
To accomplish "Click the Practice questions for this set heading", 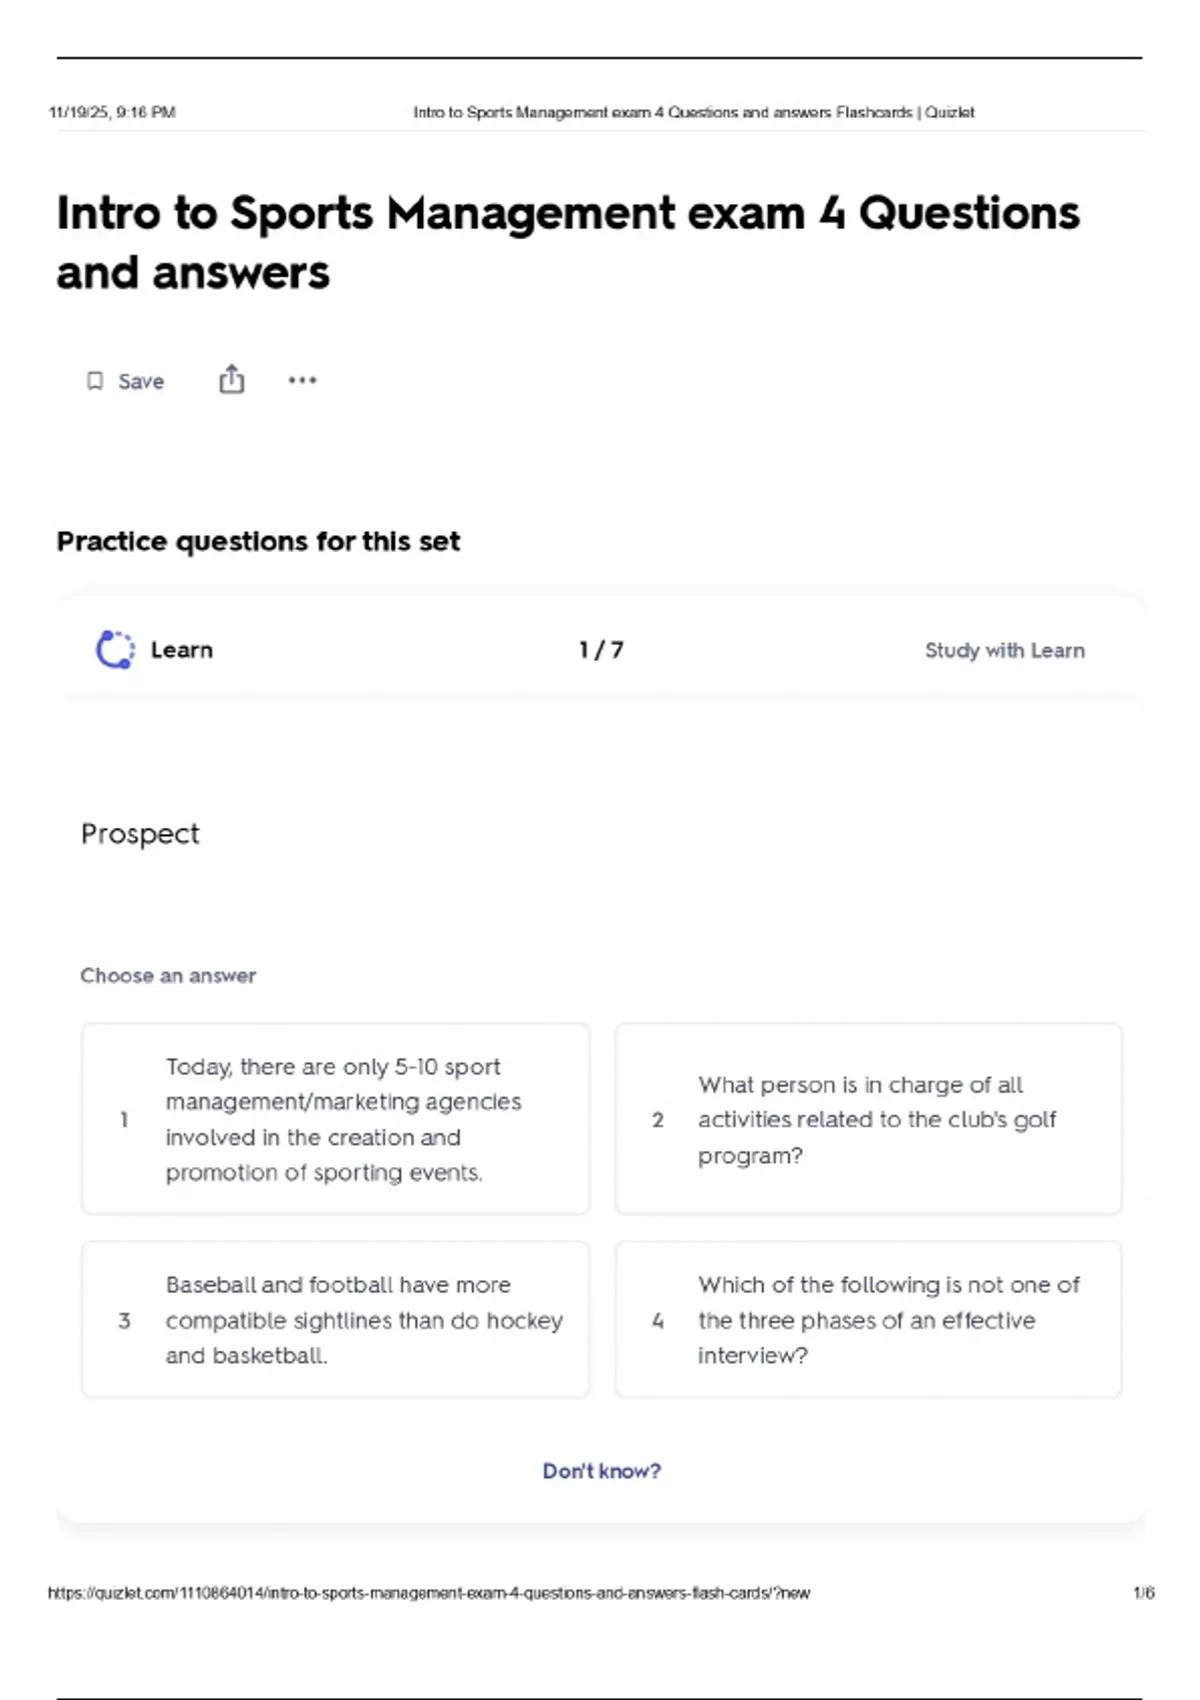I will click(258, 541).
